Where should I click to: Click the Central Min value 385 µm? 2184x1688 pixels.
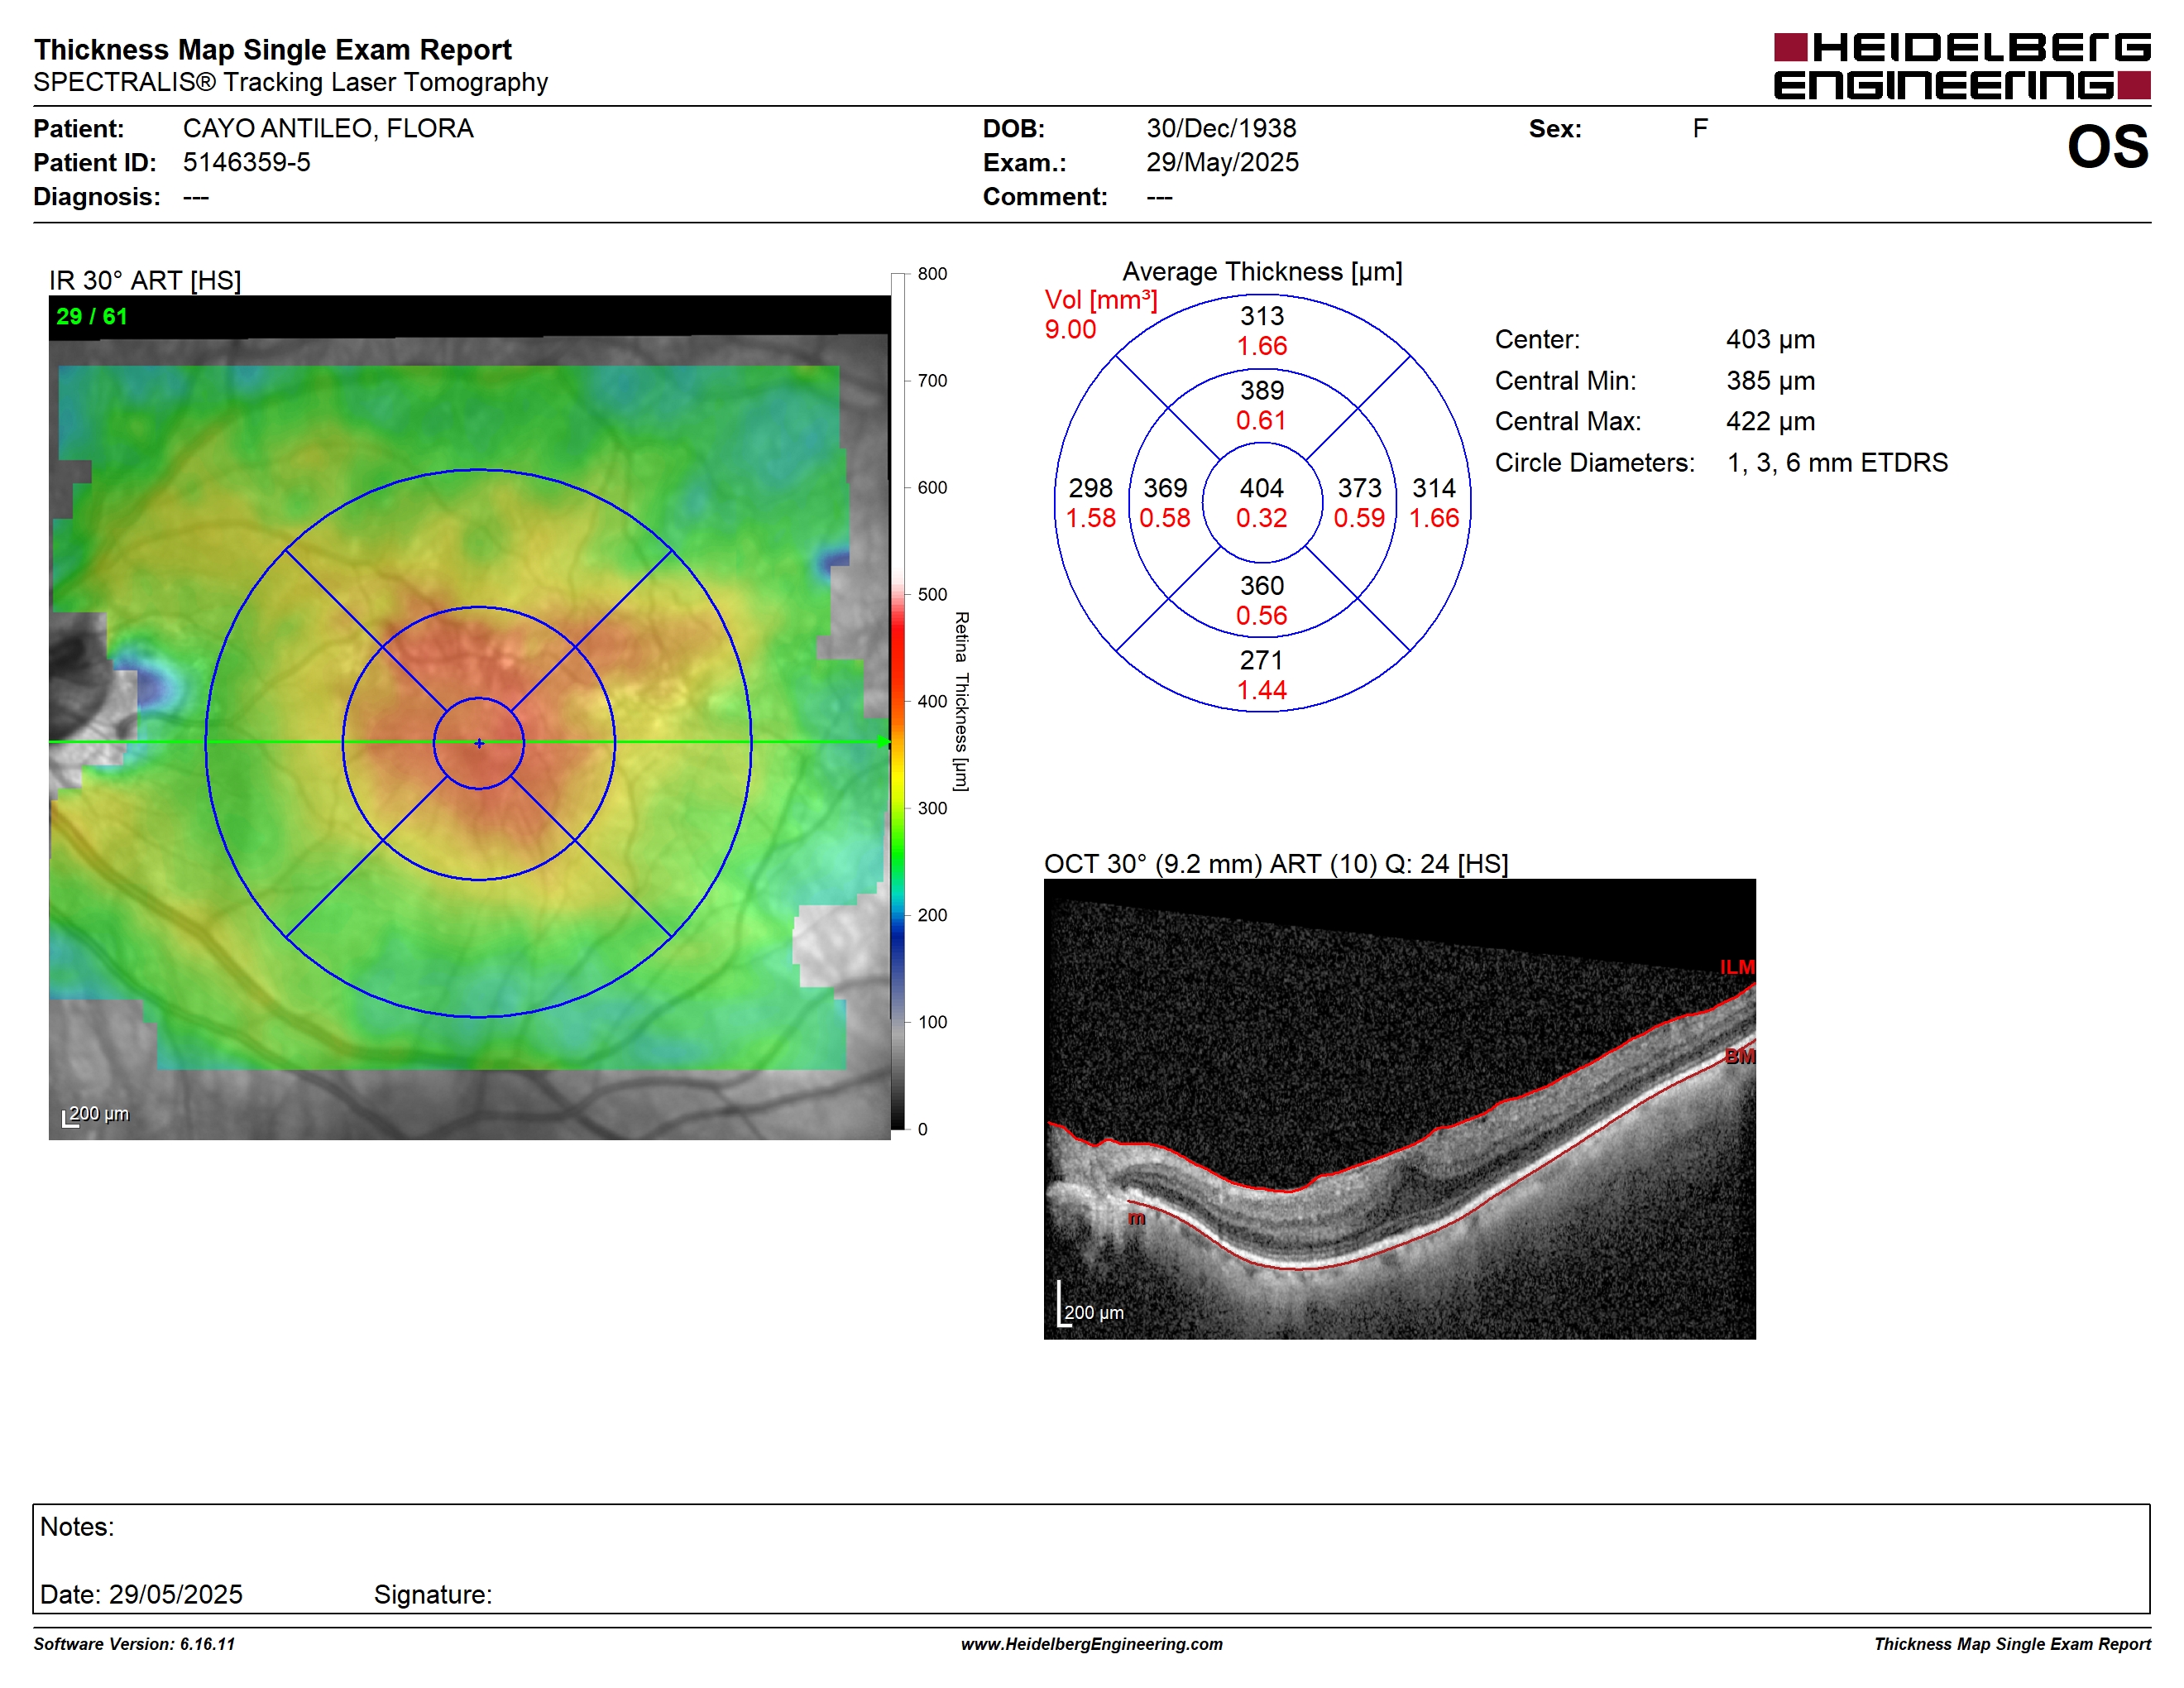point(1770,380)
